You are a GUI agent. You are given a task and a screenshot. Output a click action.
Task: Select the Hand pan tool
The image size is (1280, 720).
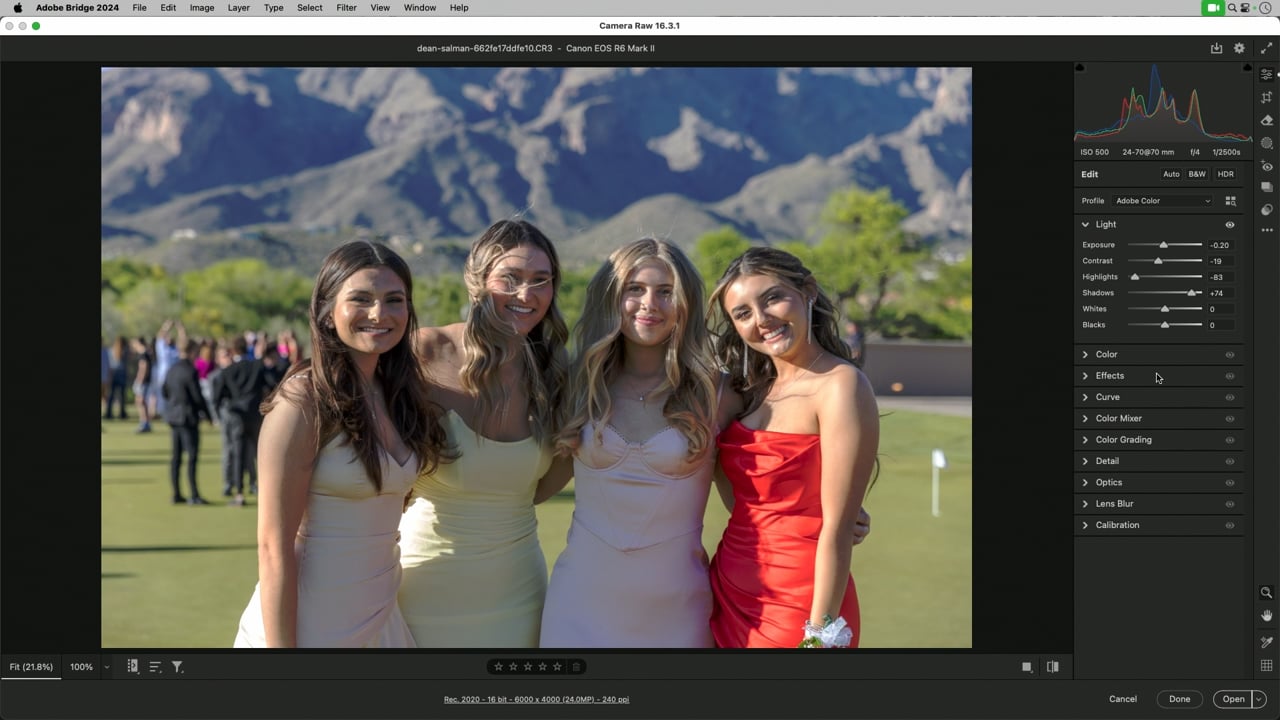pos(1266,616)
